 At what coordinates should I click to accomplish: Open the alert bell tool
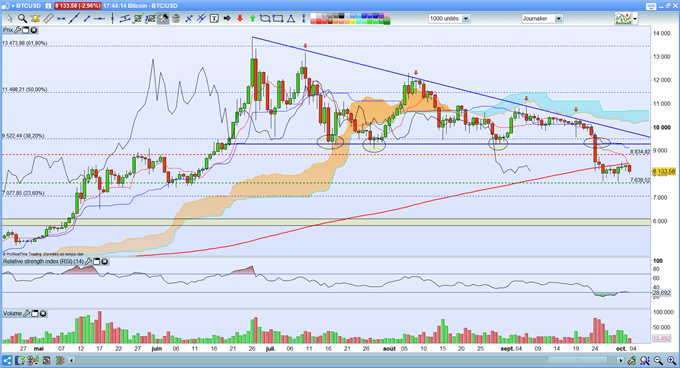35,19
